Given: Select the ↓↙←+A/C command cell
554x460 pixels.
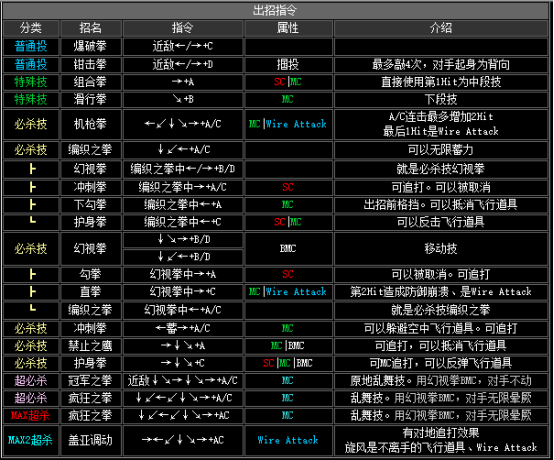Looking at the screenshot, I should (183, 150).
